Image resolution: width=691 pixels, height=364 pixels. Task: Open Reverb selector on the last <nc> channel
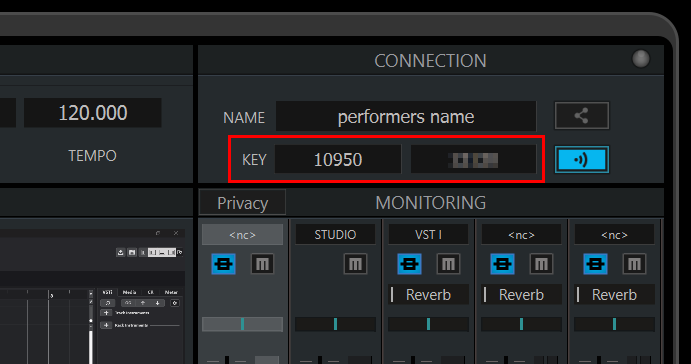click(x=614, y=294)
